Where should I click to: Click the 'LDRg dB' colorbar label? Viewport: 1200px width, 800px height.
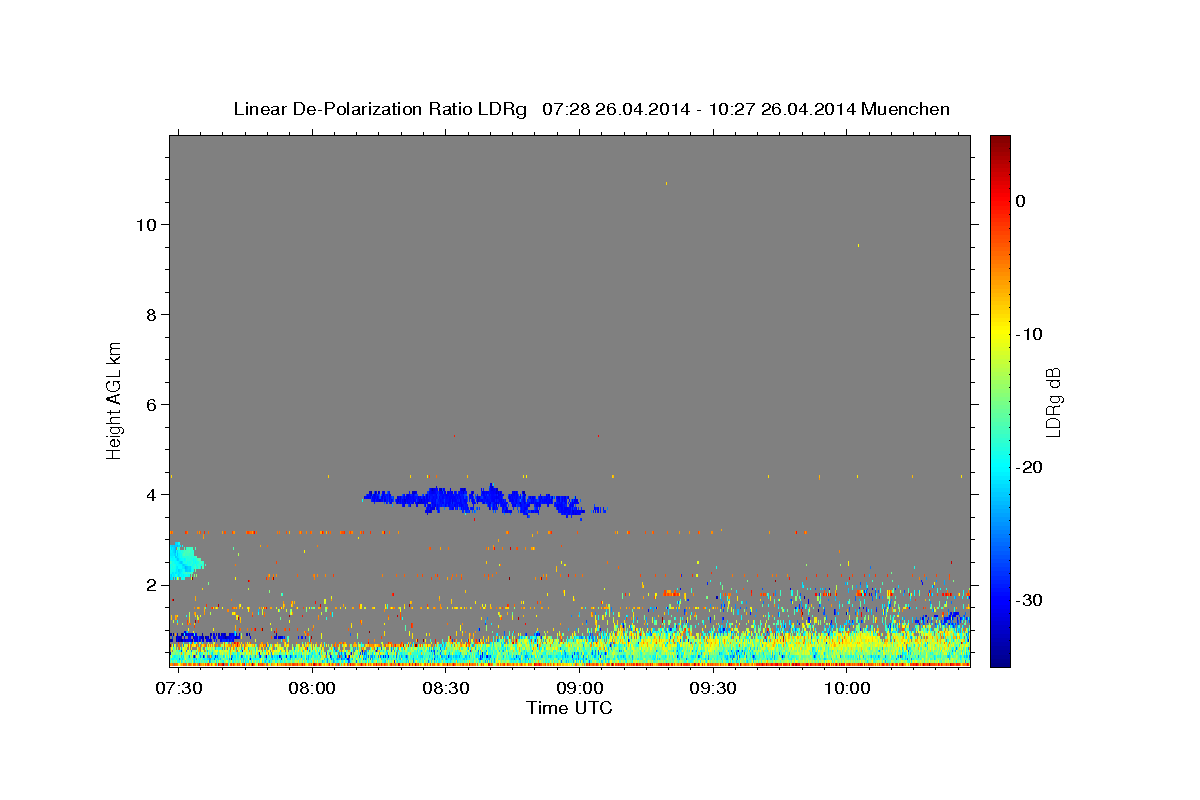pos(1052,402)
